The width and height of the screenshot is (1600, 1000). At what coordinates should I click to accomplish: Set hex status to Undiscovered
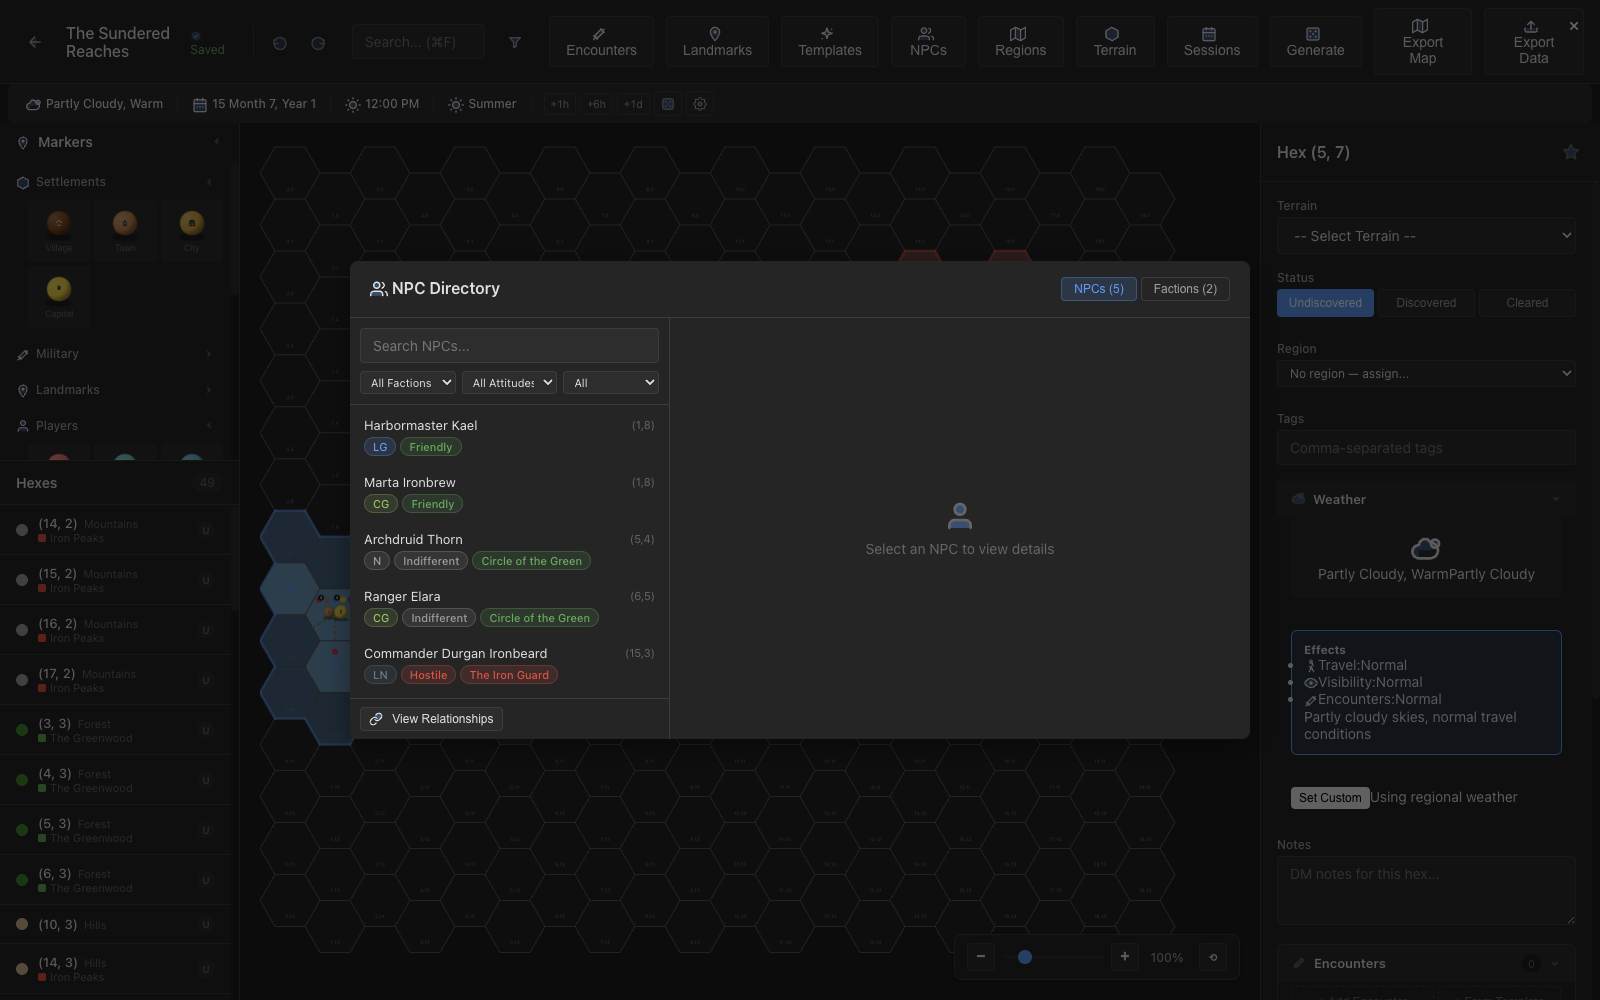tap(1325, 303)
